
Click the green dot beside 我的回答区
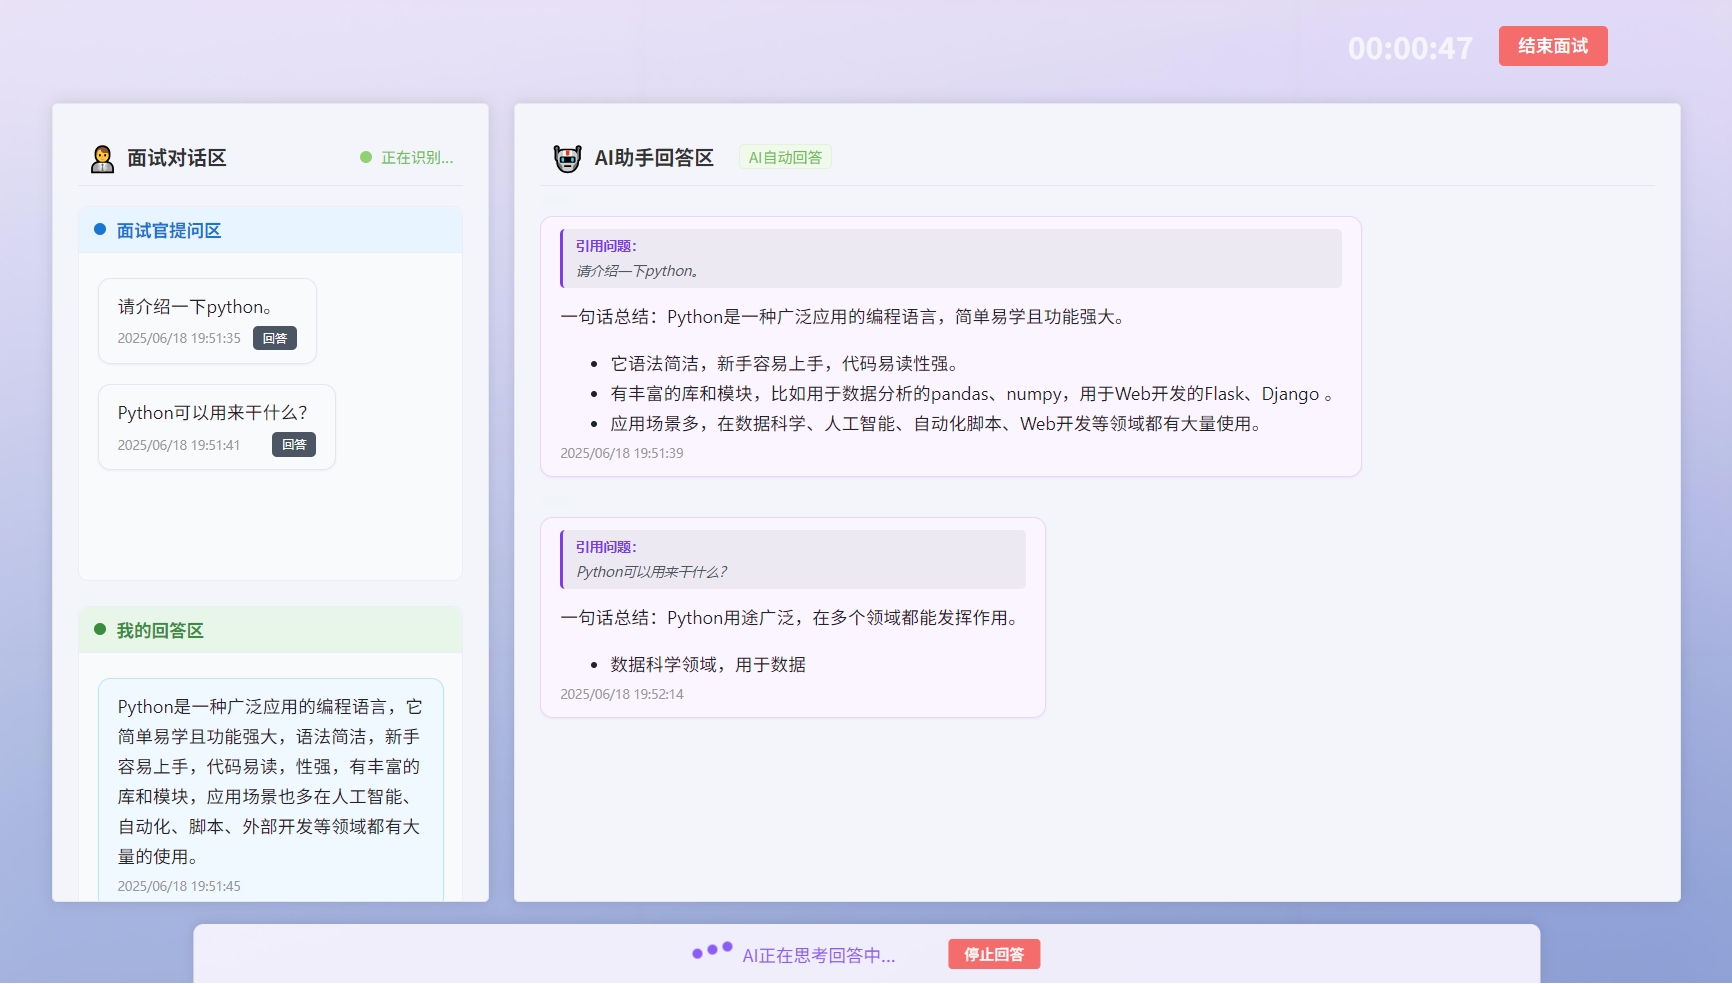(100, 629)
